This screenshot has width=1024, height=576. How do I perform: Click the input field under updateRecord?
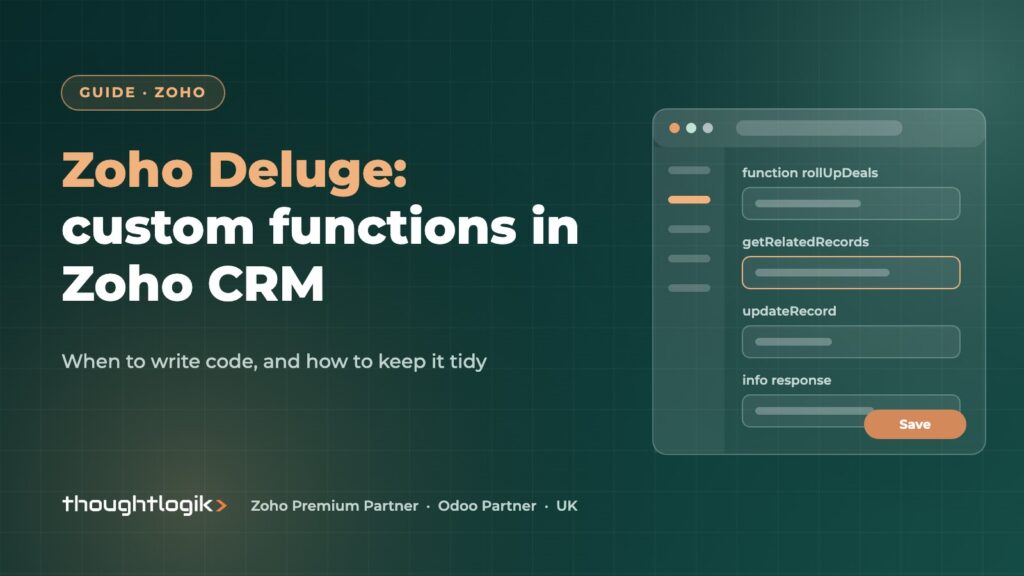(x=851, y=342)
